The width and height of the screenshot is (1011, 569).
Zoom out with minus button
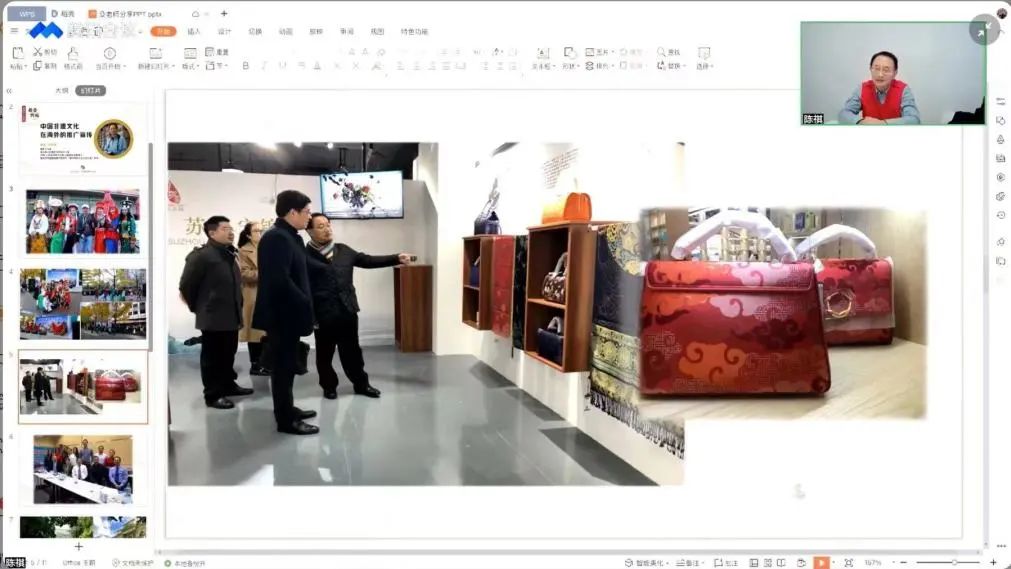[x=904, y=563]
